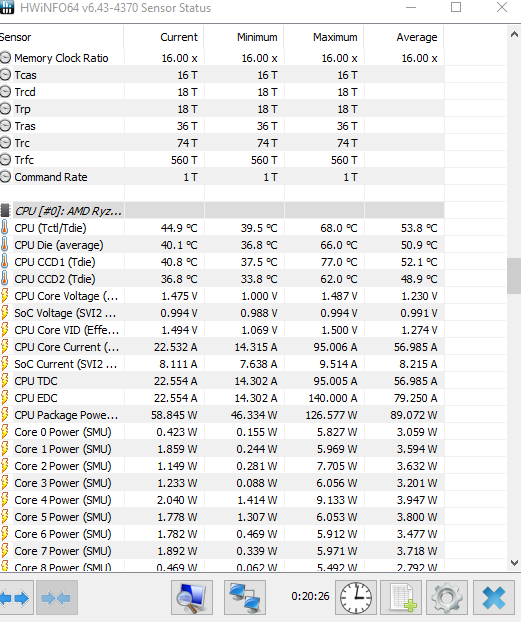The image size is (521, 622).
Task: Select the Core 6 Power (SMU) label
Action: point(63,534)
